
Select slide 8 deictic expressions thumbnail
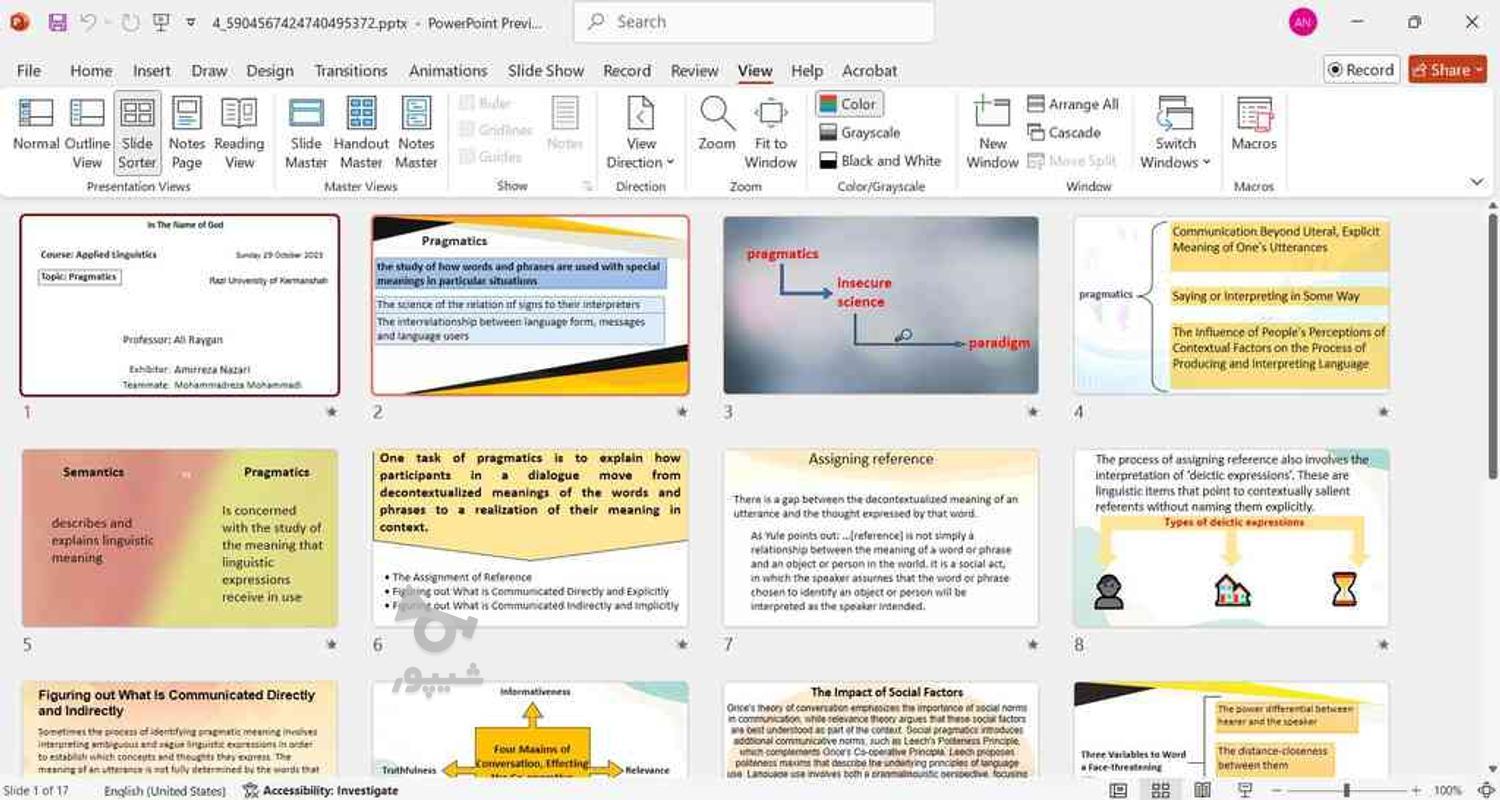(x=1232, y=538)
